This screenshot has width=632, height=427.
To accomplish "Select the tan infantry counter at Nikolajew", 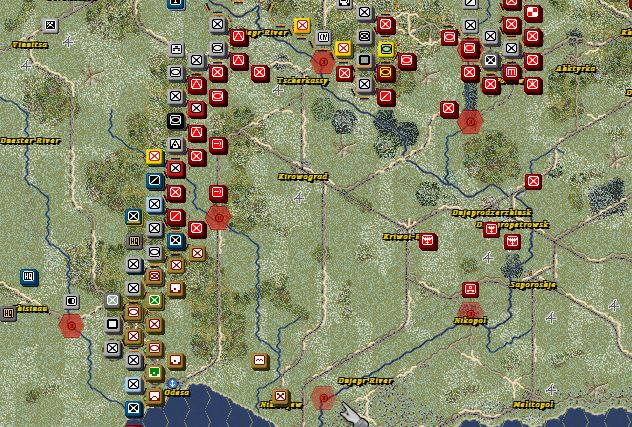I will [x=280, y=396].
